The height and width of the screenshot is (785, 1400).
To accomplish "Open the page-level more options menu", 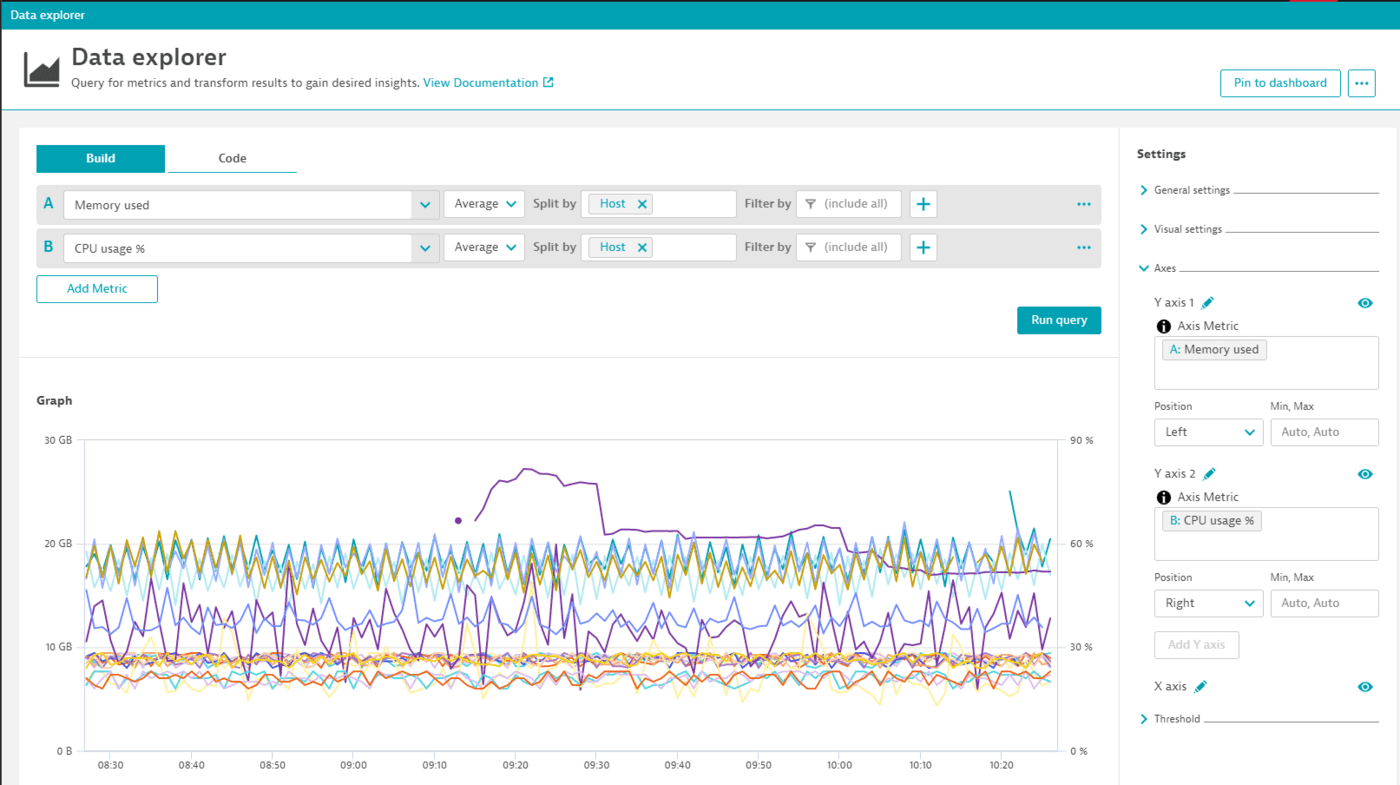I will (1361, 83).
